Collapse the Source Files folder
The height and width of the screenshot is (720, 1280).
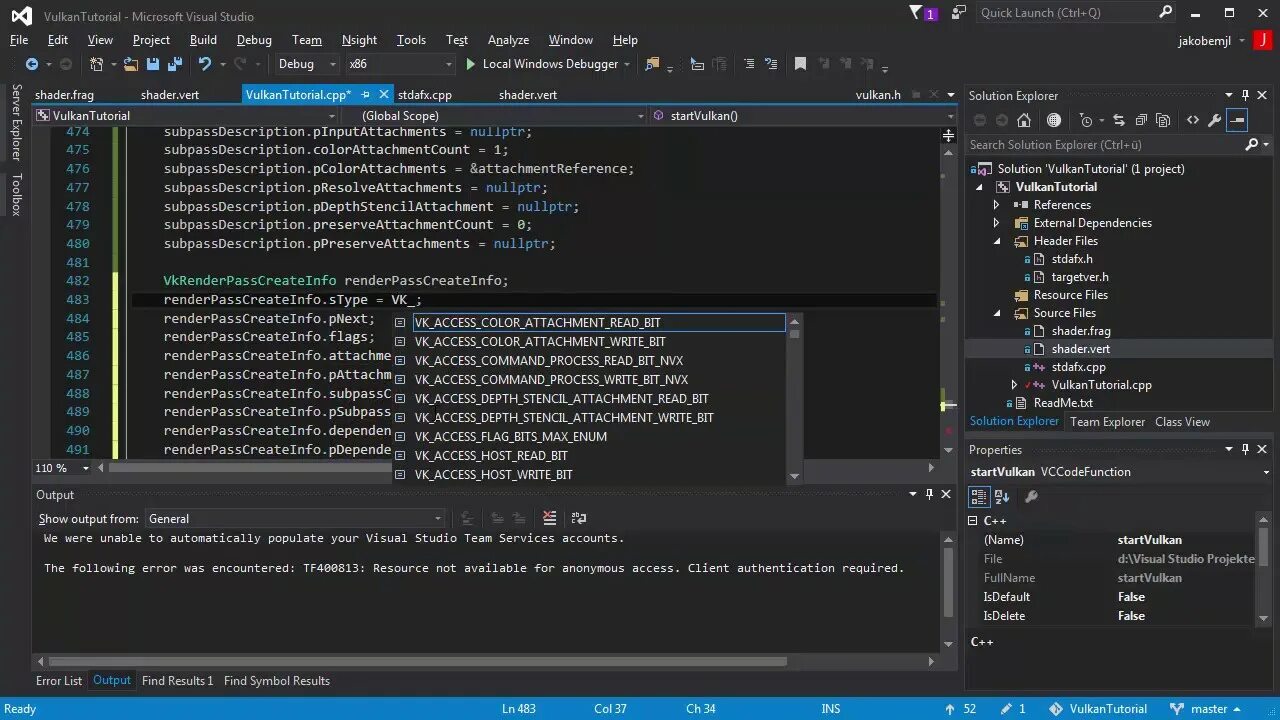(996, 313)
